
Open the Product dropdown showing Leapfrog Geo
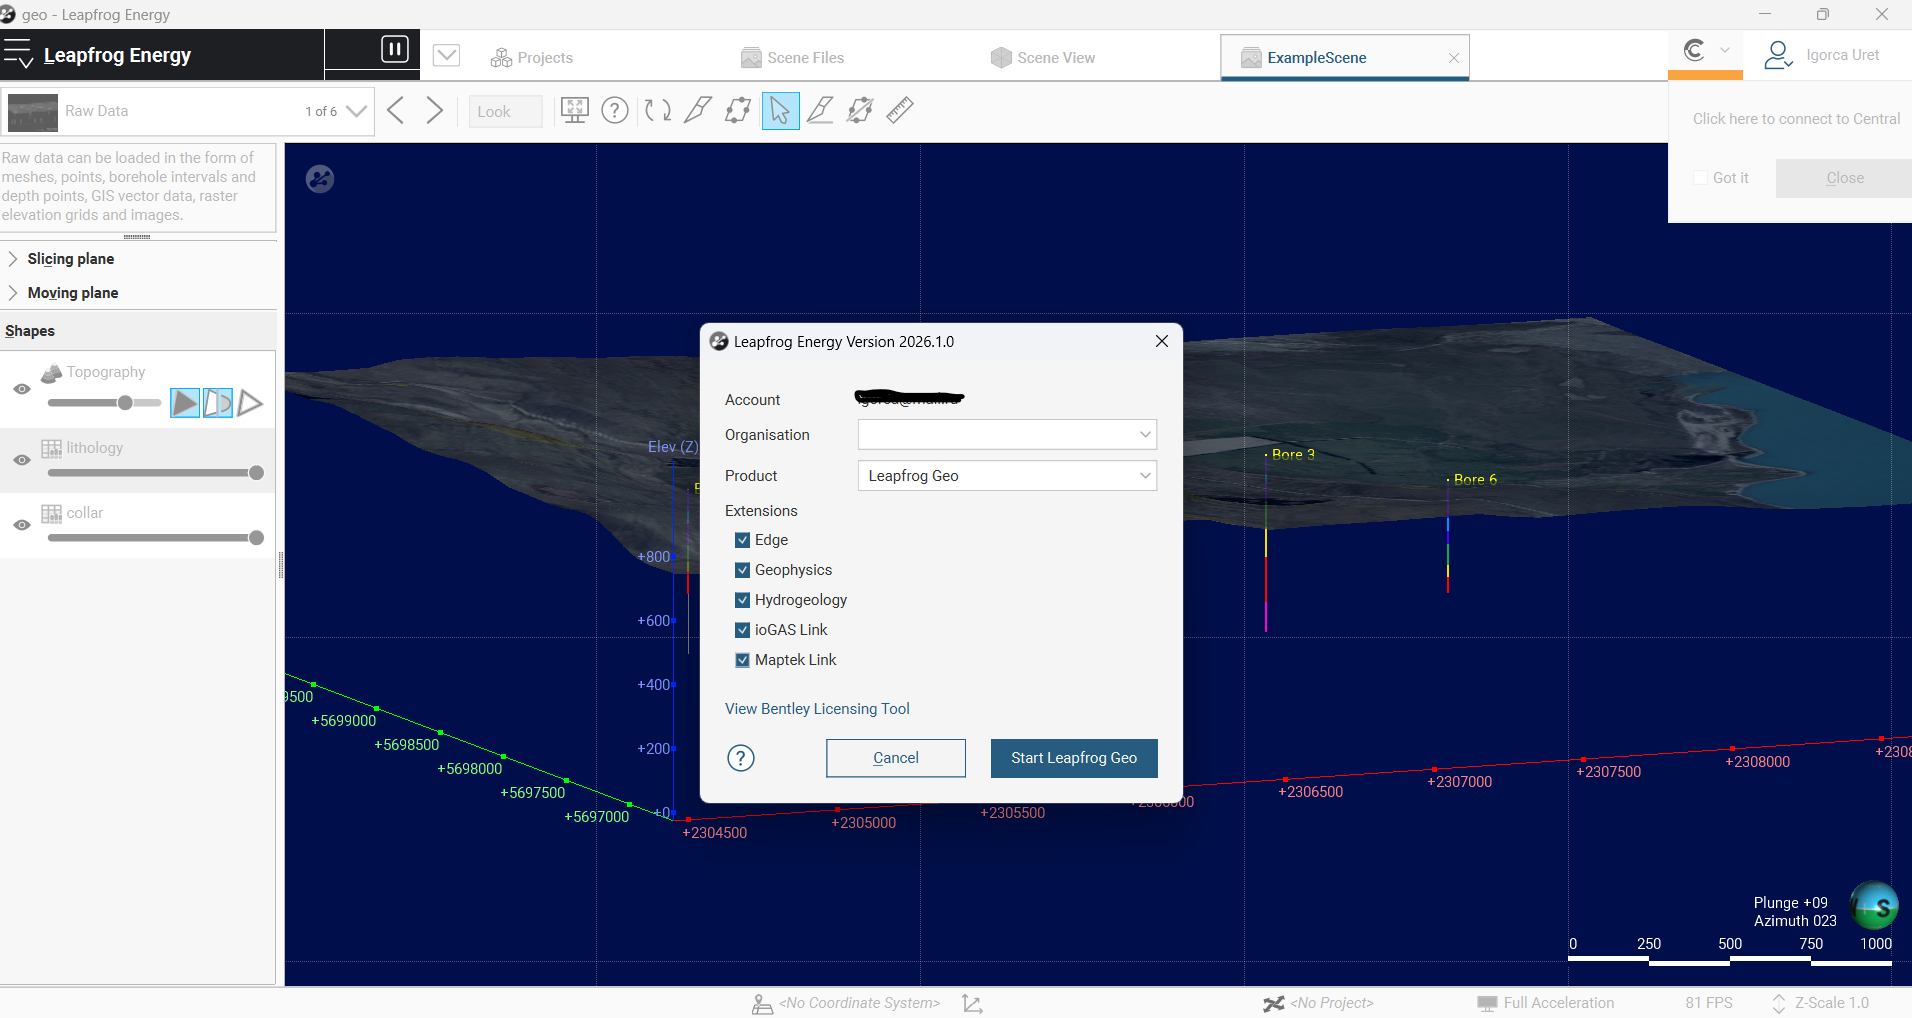[x=1007, y=476]
